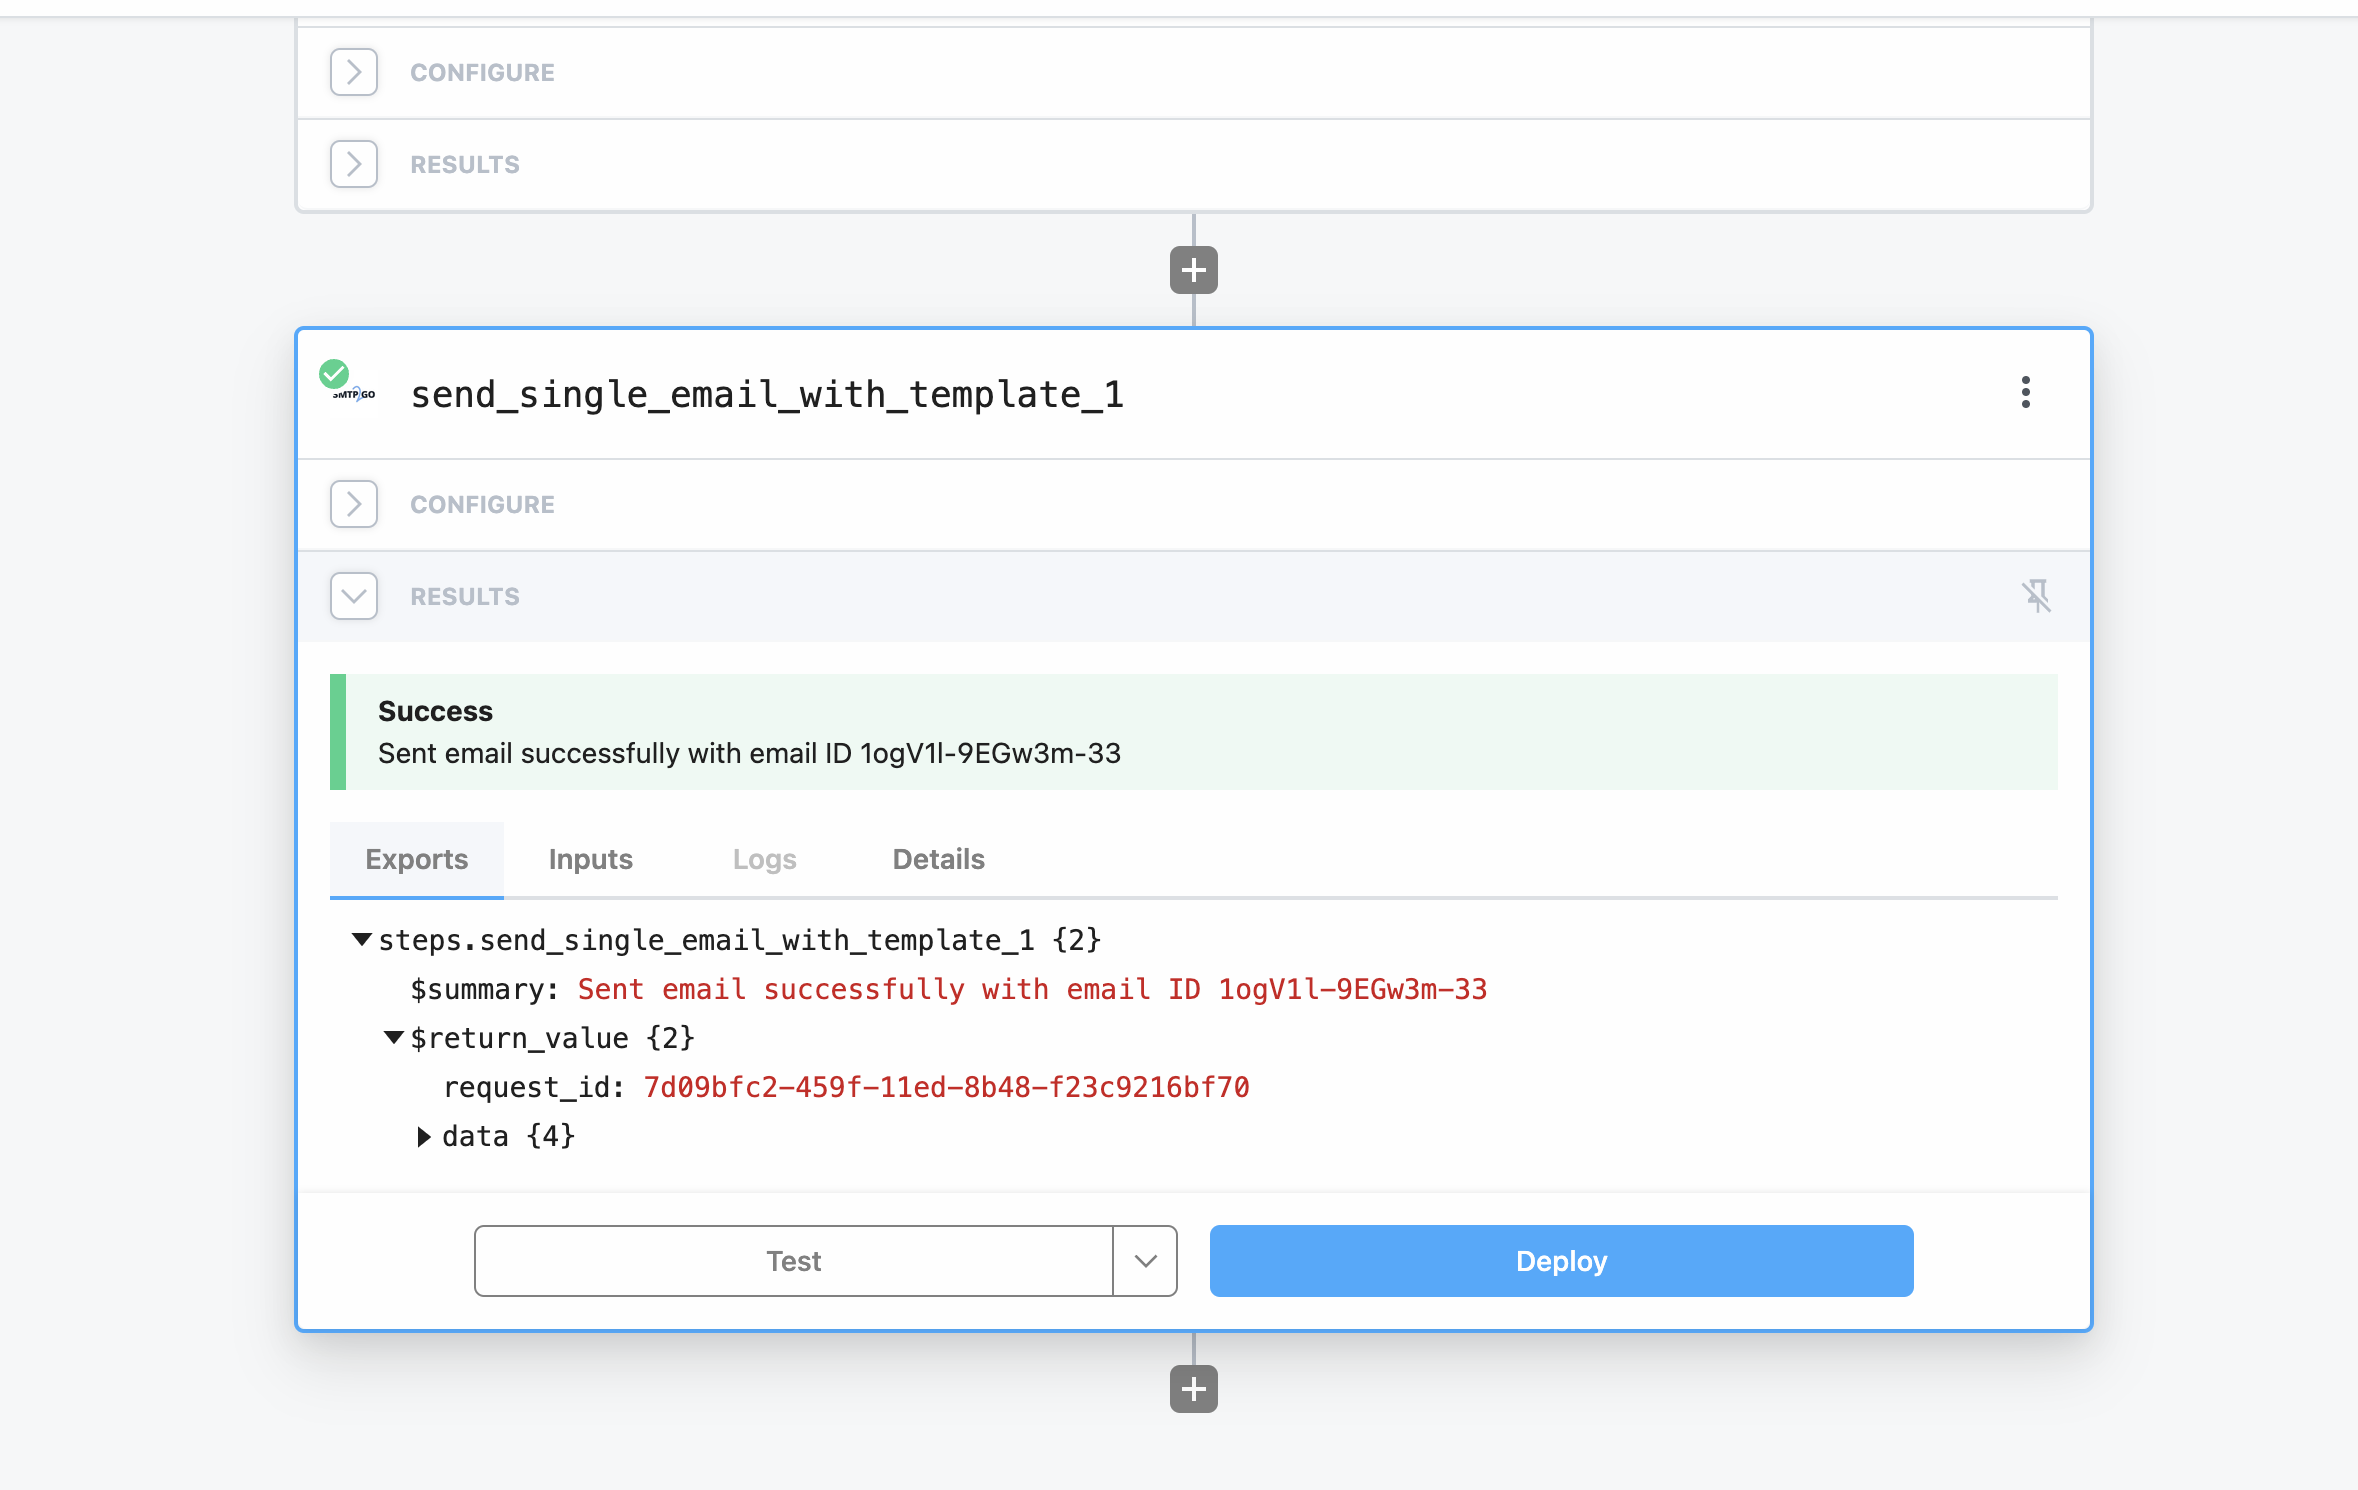2358x1490 pixels.
Task: Collapse the $return_value tree node
Action: click(394, 1038)
